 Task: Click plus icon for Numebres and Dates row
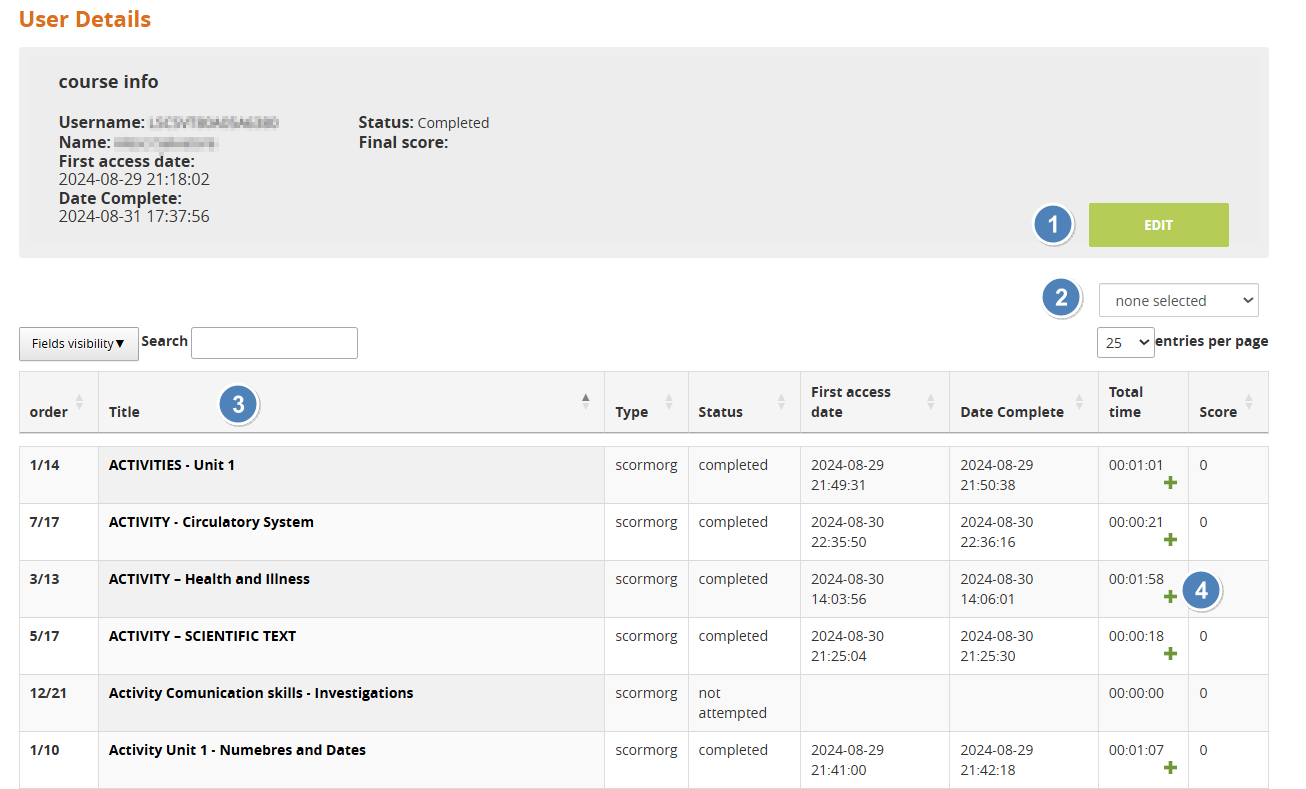[1170, 768]
